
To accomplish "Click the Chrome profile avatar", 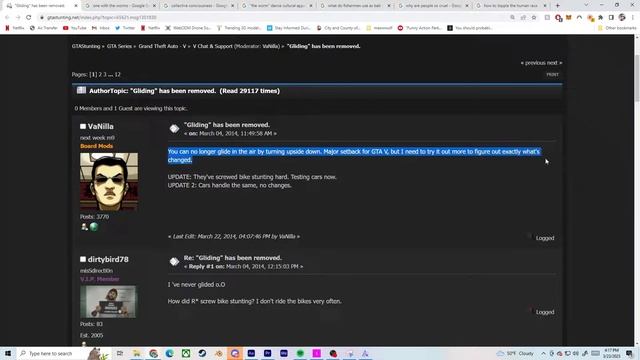I will (622, 18).
